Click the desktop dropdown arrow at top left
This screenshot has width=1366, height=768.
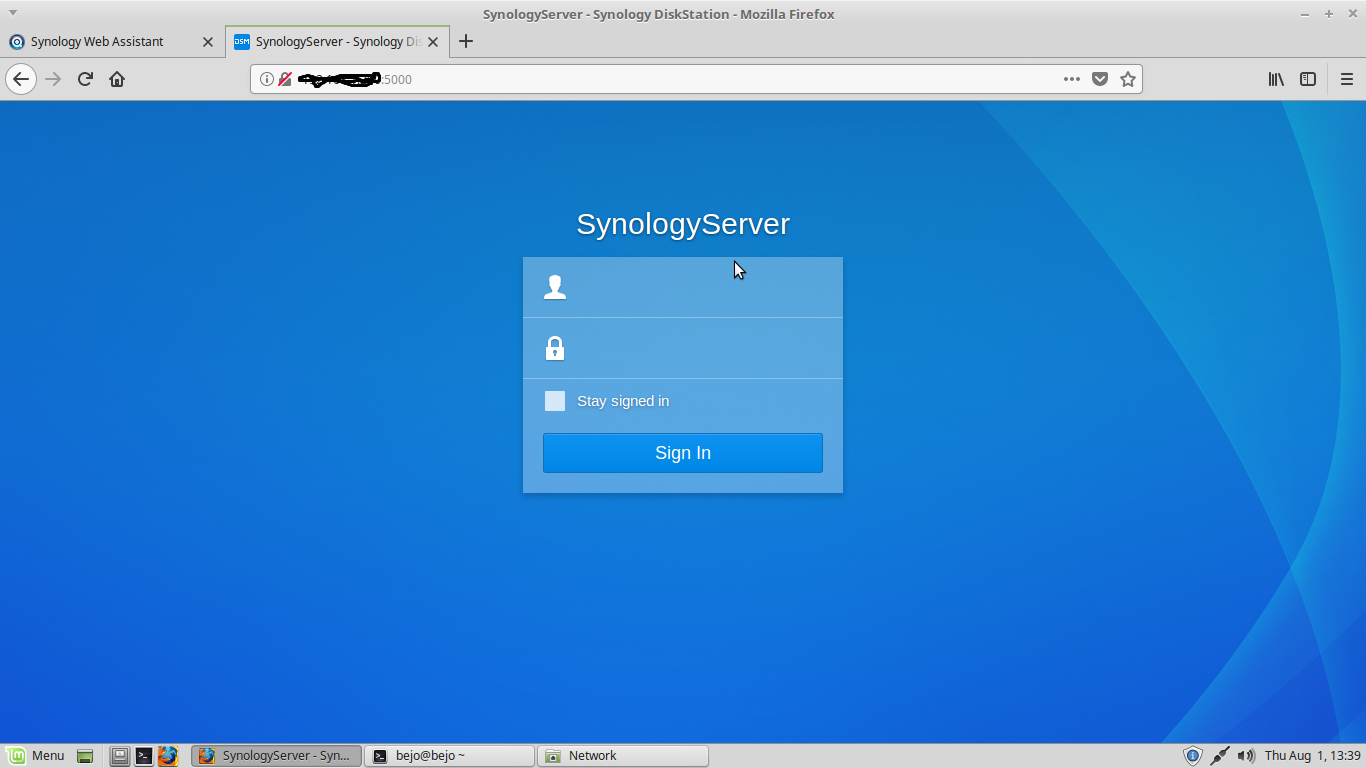(11, 11)
